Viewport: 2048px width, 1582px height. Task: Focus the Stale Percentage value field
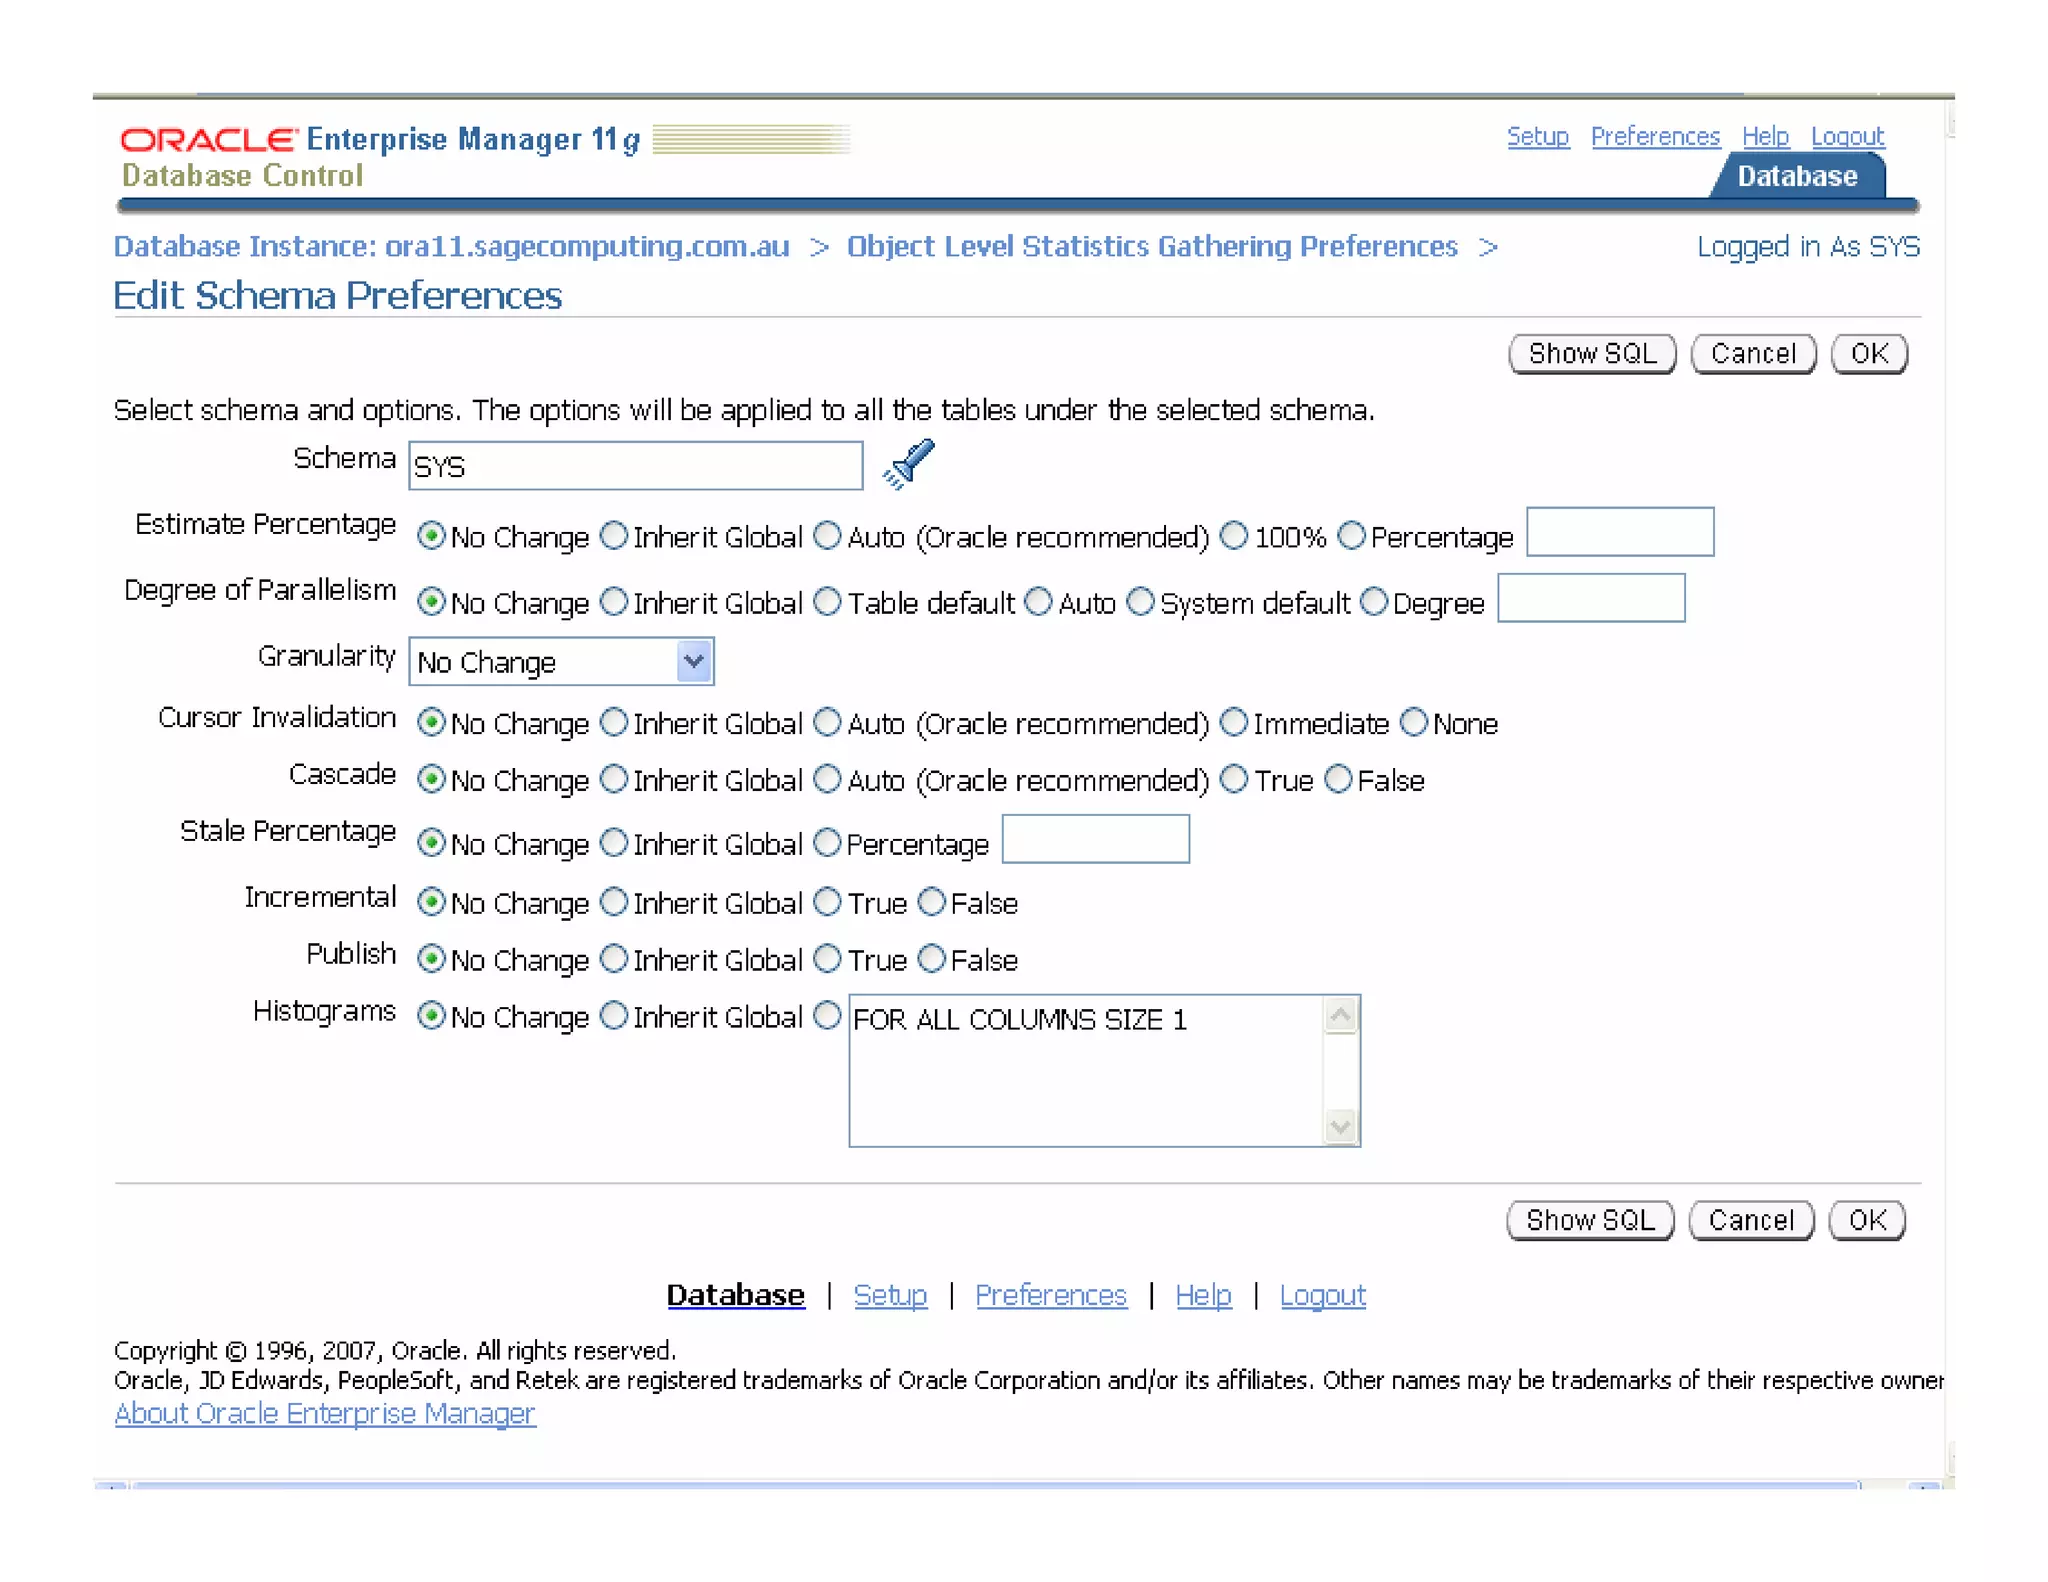coord(1096,839)
